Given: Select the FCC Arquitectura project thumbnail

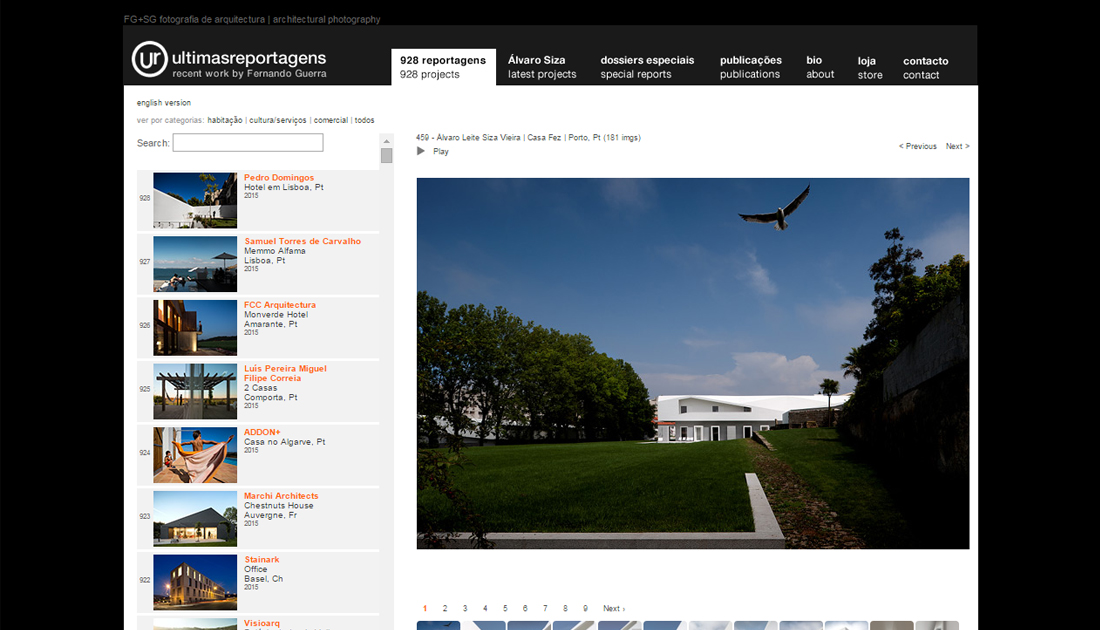Looking at the screenshot, I should pos(195,328).
